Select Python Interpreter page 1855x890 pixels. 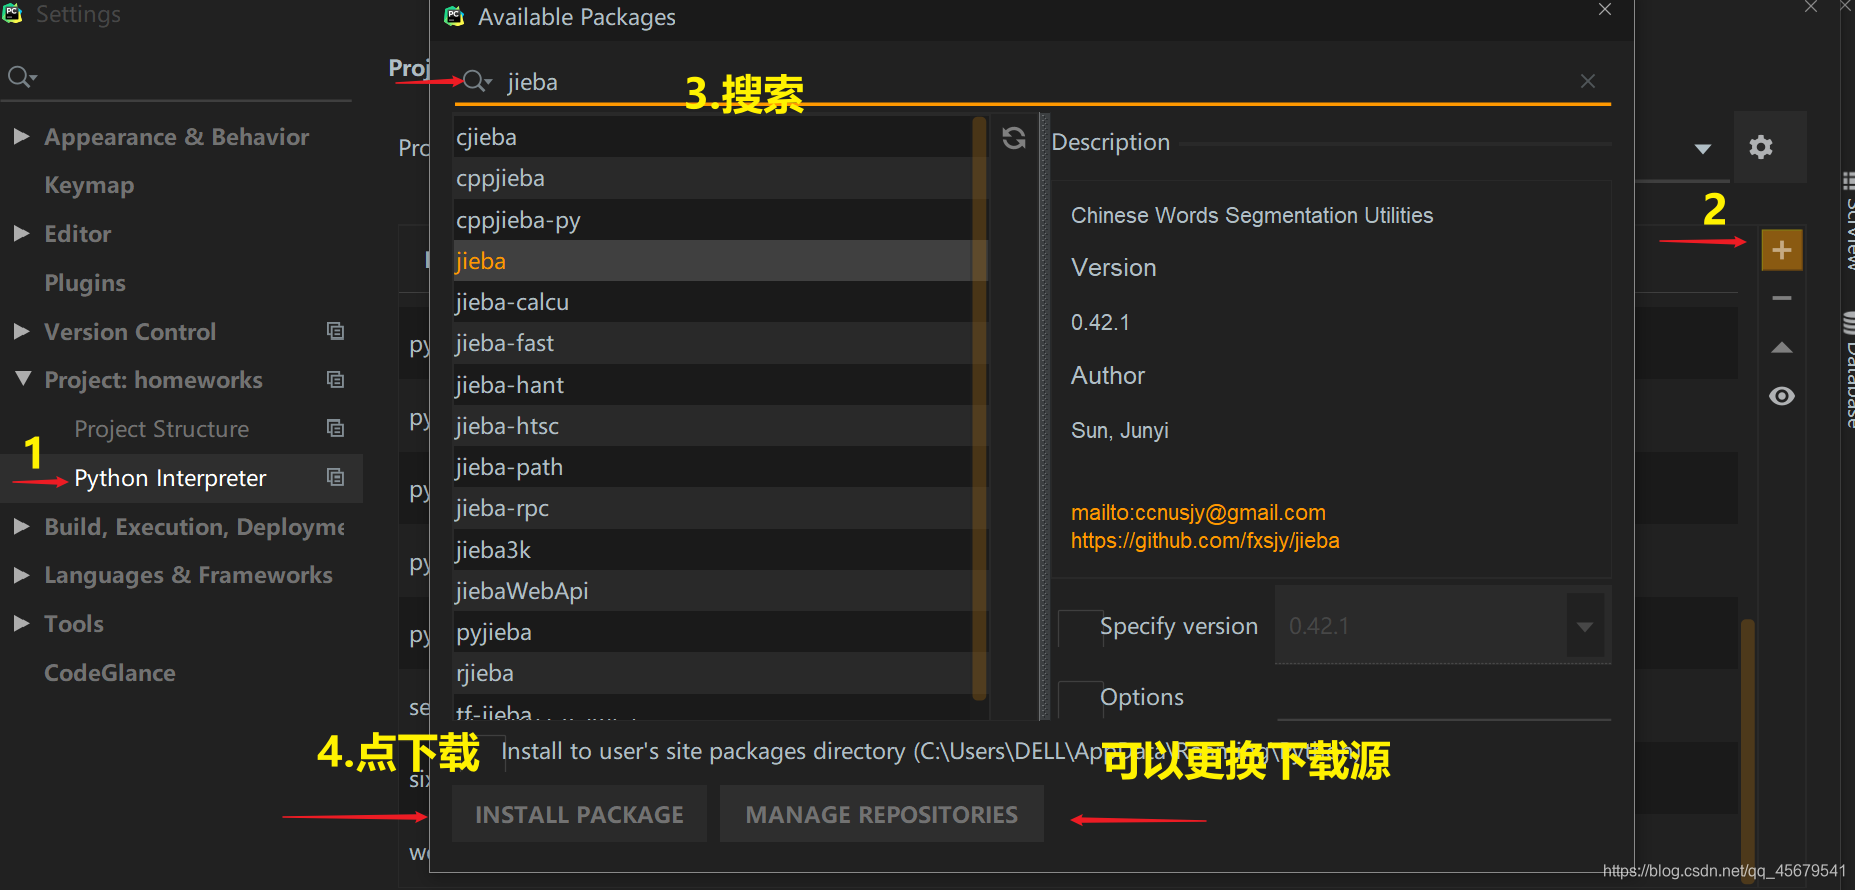(170, 478)
